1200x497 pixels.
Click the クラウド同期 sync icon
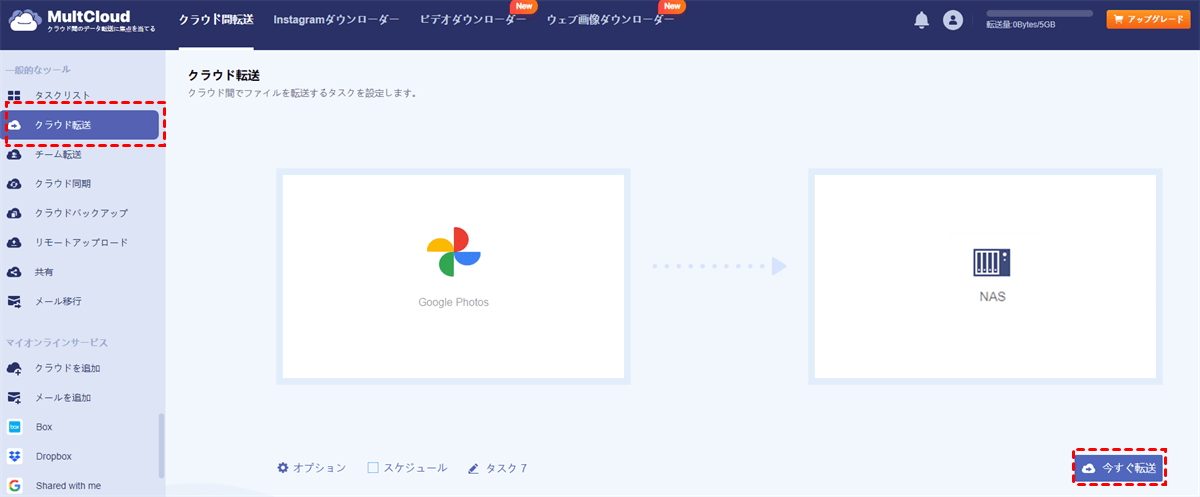coord(15,184)
